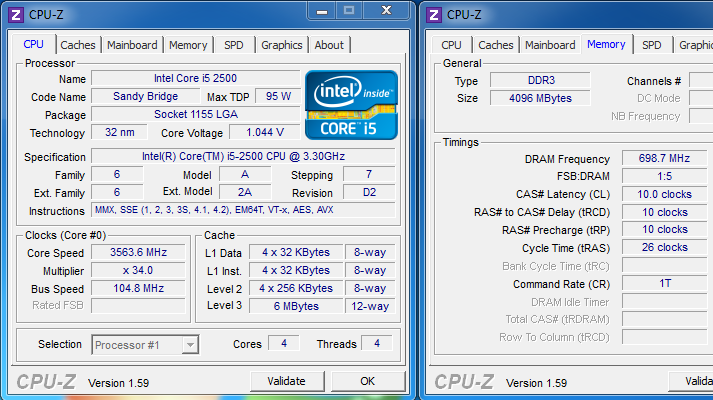Select the Memory tab in left window
This screenshot has height=400, width=713.
pyautogui.click(x=188, y=45)
